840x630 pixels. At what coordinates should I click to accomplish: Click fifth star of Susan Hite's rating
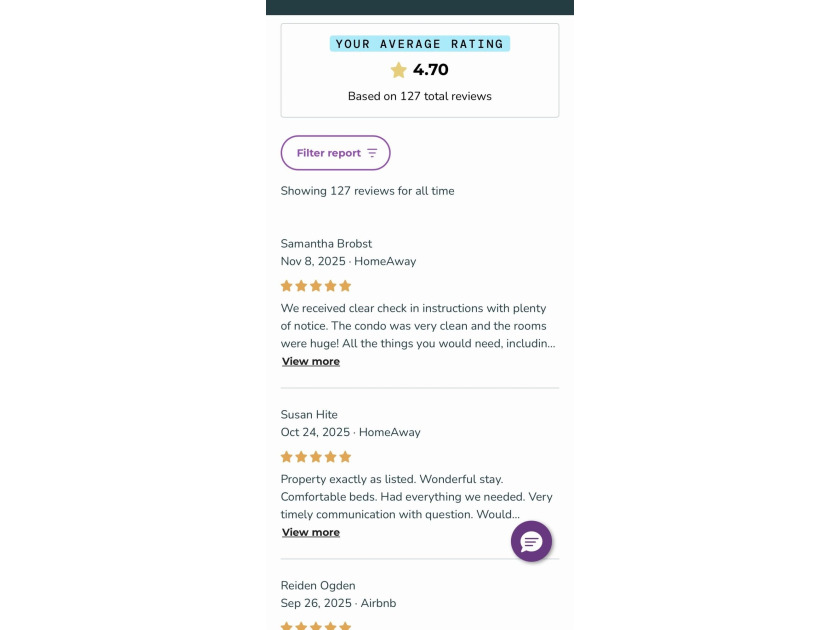click(346, 457)
